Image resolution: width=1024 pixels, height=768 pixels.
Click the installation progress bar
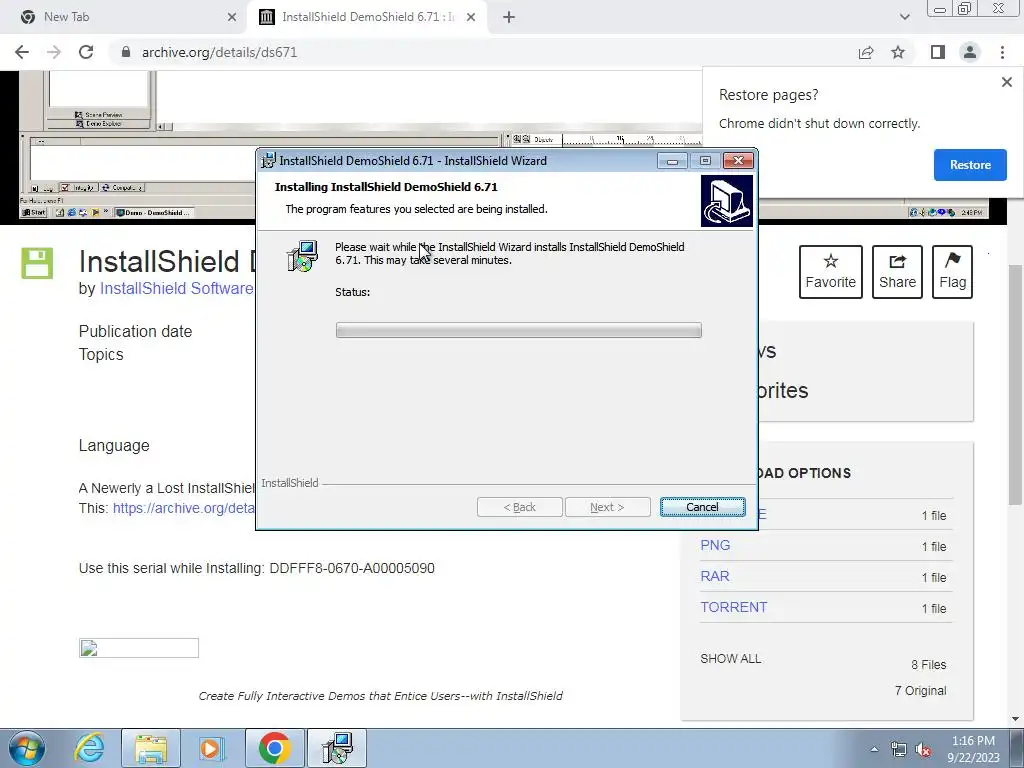519,330
